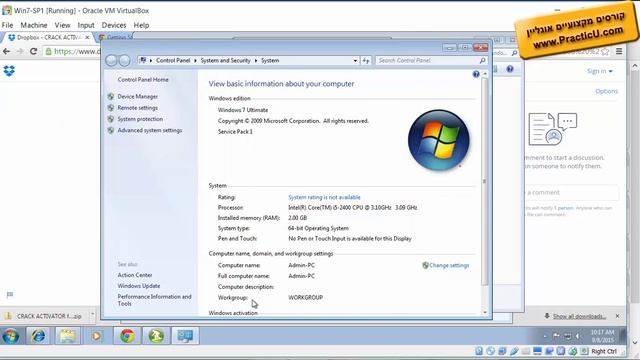Select the Dropbox tab in Chrome
This screenshot has width=640, height=360.
(x=48, y=38)
